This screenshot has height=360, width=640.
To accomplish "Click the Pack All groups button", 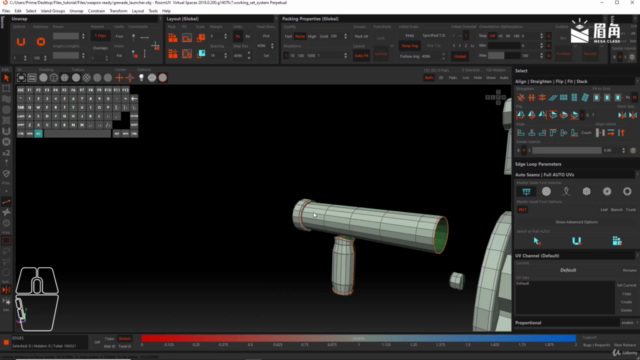I will point(361,36).
